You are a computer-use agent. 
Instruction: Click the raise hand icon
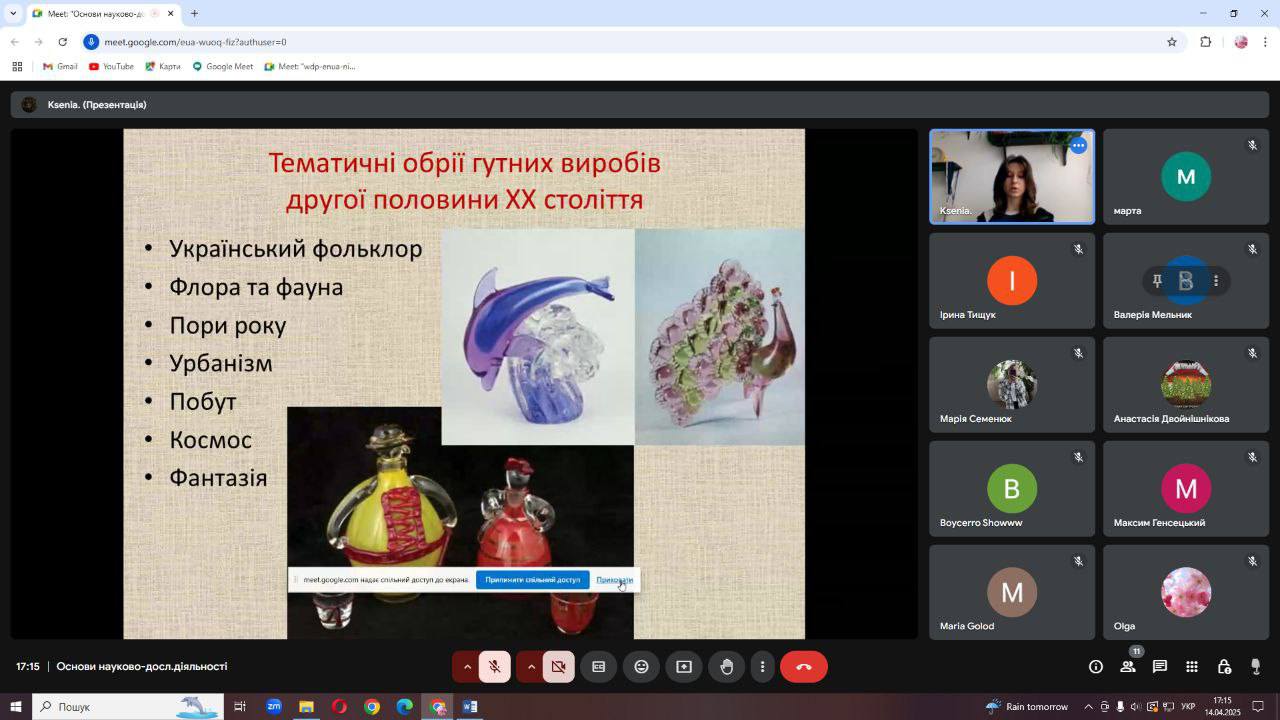tap(727, 667)
